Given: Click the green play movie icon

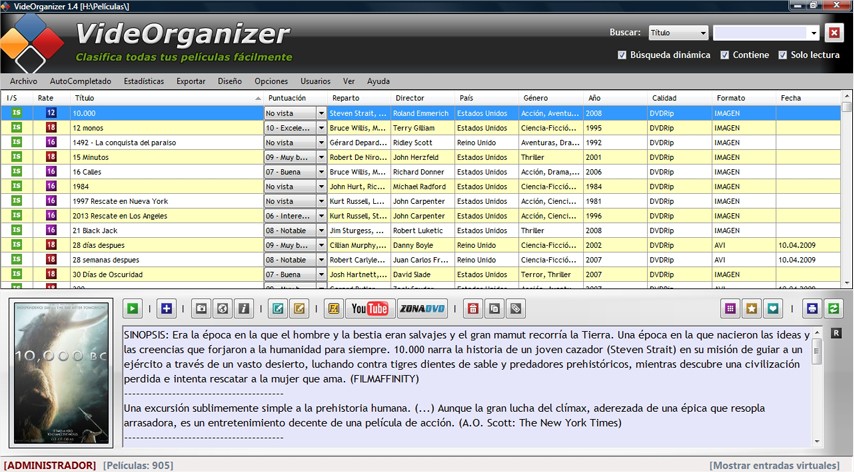Looking at the screenshot, I should [132, 309].
